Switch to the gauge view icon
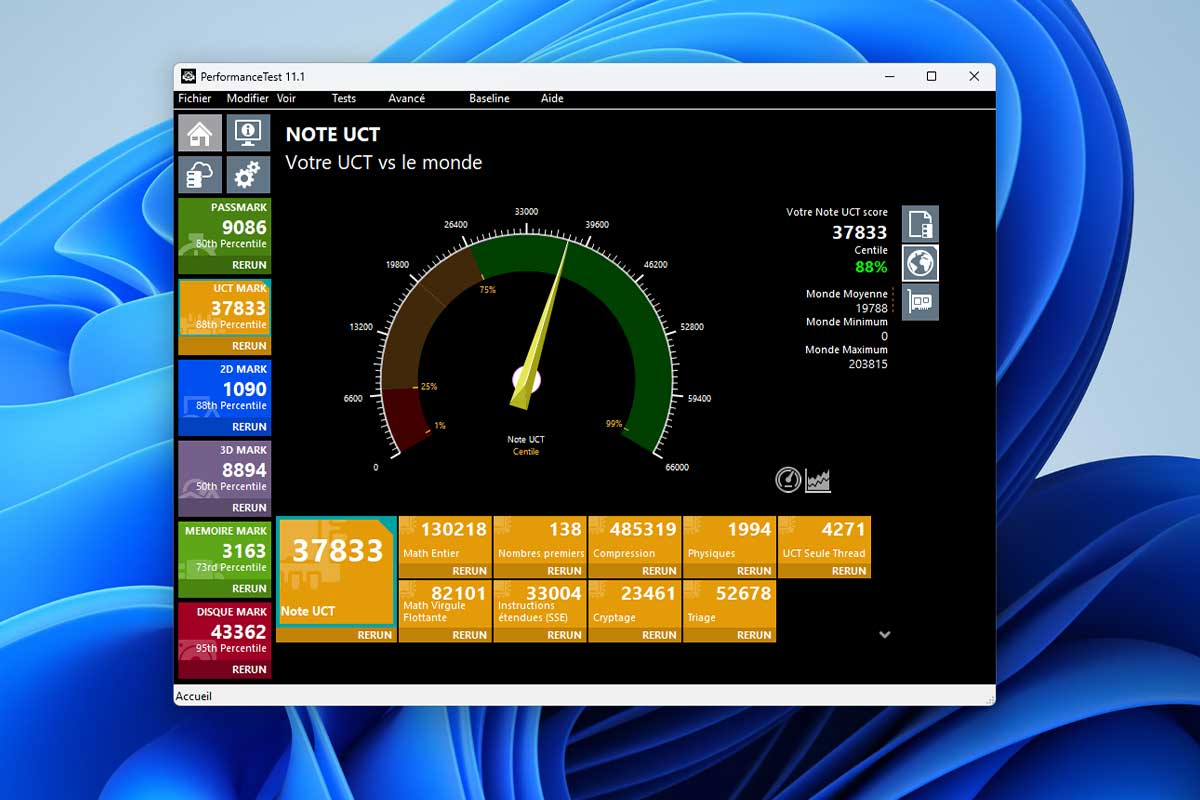This screenshot has width=1200, height=800. point(788,480)
